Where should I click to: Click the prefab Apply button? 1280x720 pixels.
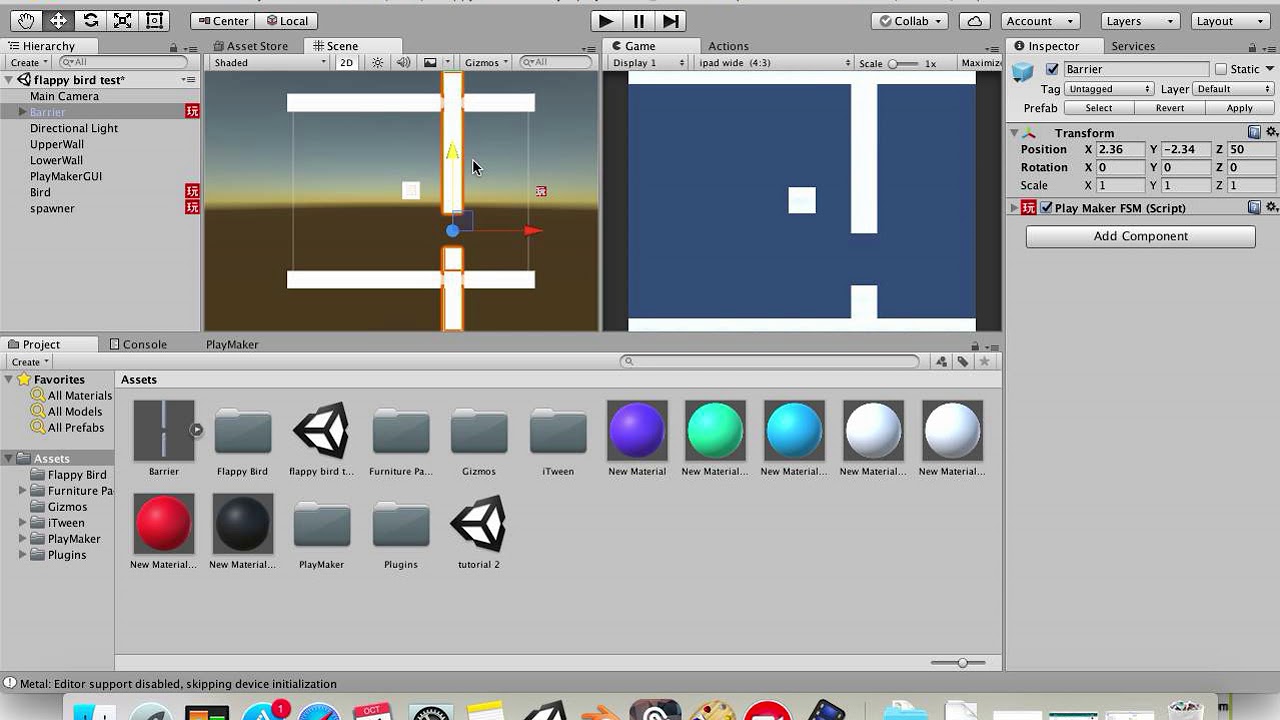[x=1239, y=108]
